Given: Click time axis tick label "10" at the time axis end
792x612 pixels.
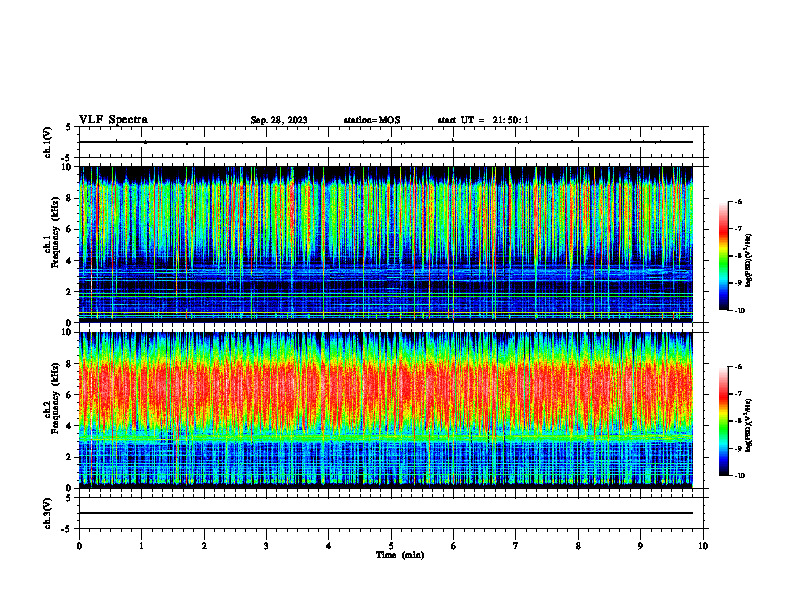Looking at the screenshot, I should point(703,546).
